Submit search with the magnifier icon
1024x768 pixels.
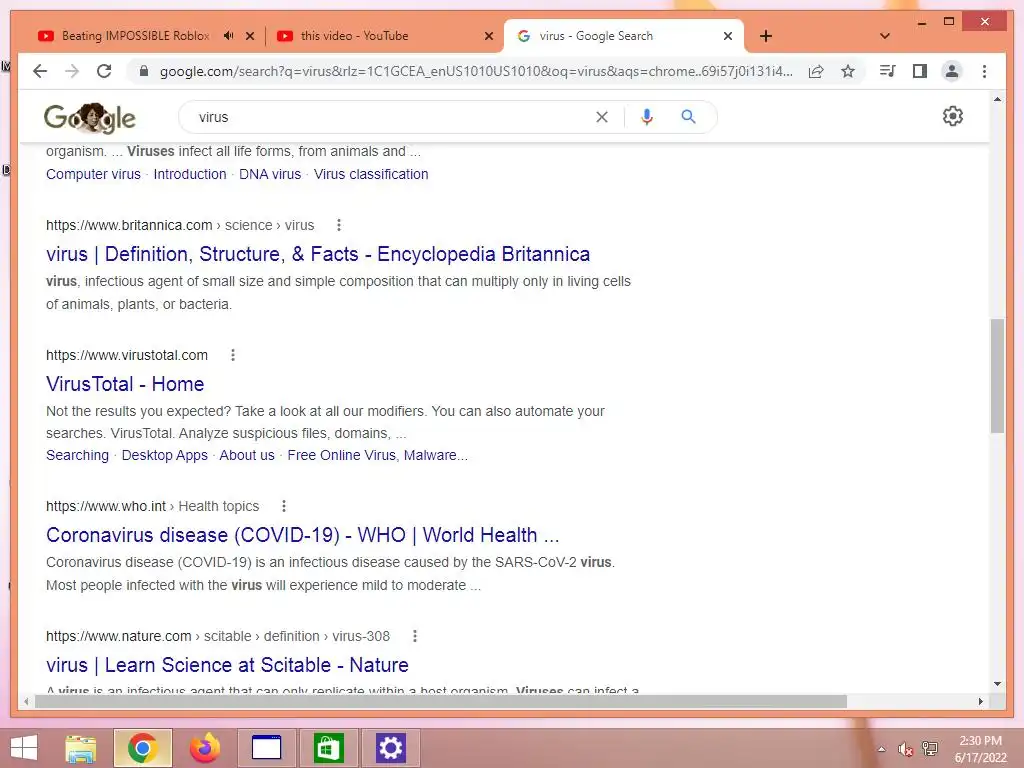(x=688, y=117)
